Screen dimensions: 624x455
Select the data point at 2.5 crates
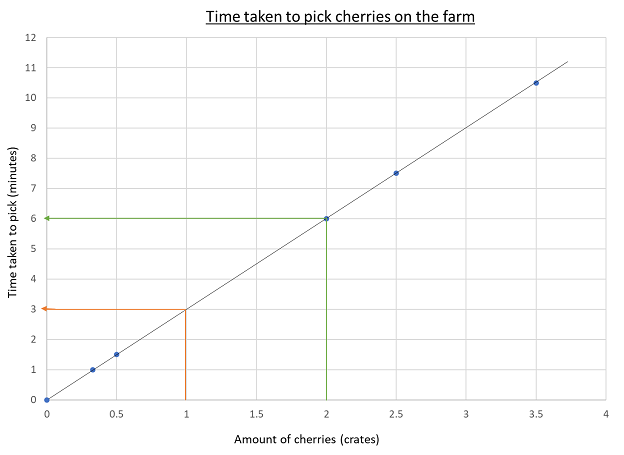tap(396, 173)
